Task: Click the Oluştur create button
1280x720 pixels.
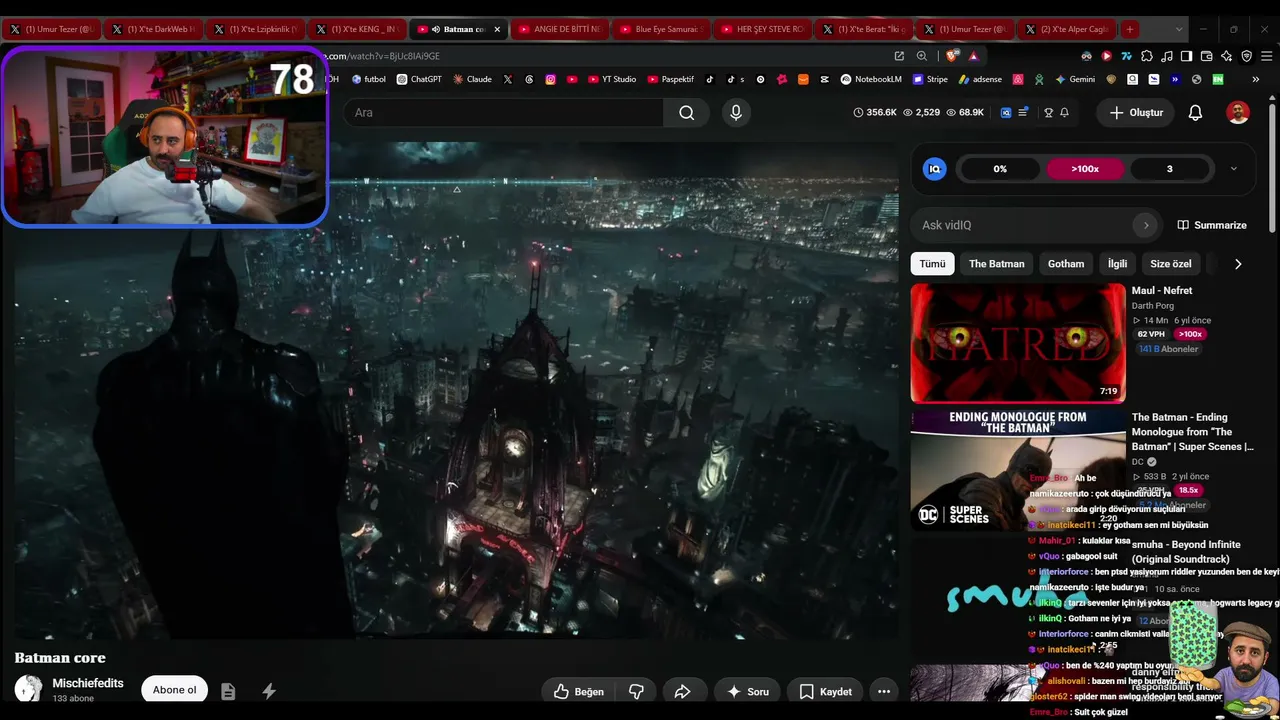Action: pos(1136,113)
